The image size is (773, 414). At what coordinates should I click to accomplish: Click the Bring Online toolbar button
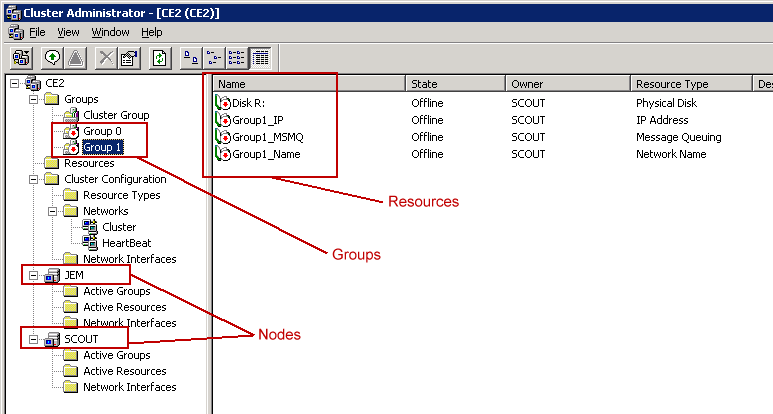tap(53, 58)
